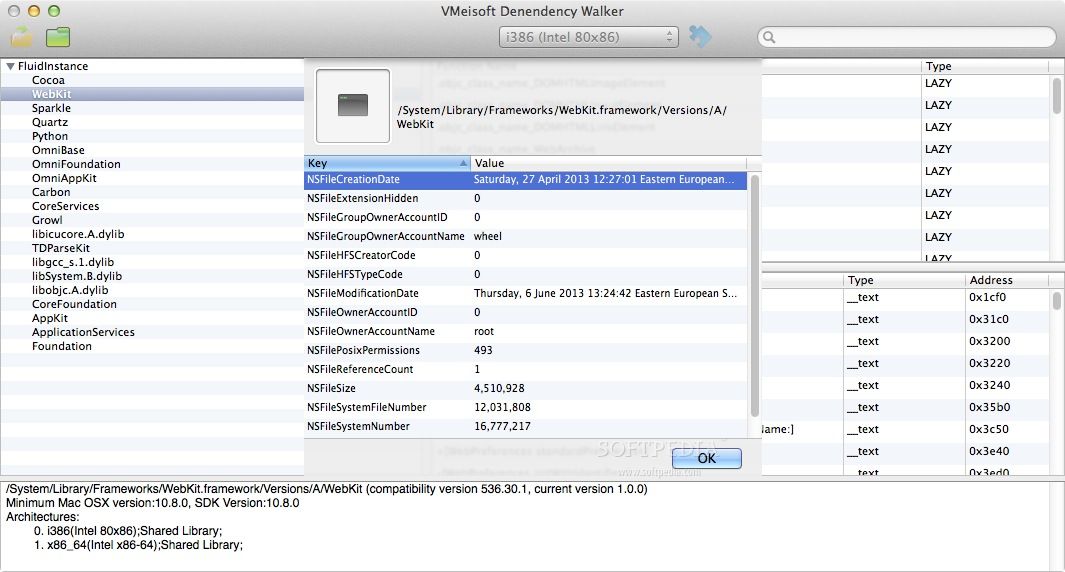Select the NSFileSize row
This screenshot has width=1065, height=572.
pos(526,389)
